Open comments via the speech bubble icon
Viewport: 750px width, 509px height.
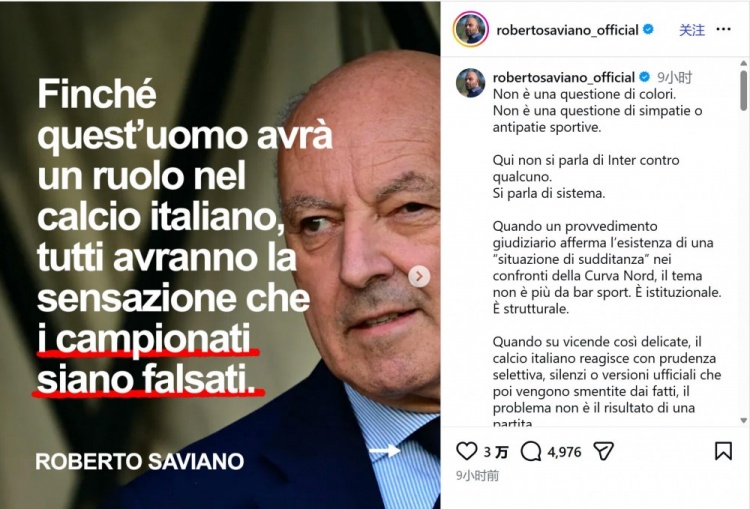click(x=530, y=451)
